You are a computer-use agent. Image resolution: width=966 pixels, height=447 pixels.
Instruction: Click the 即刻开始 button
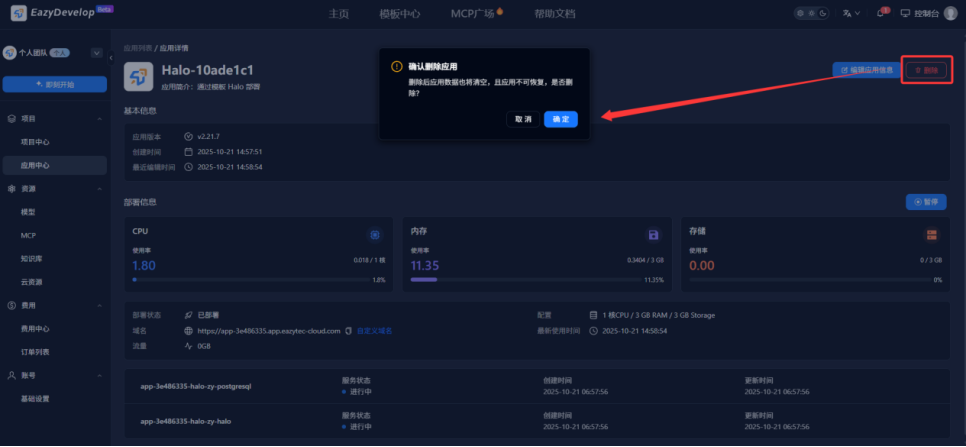[55, 84]
